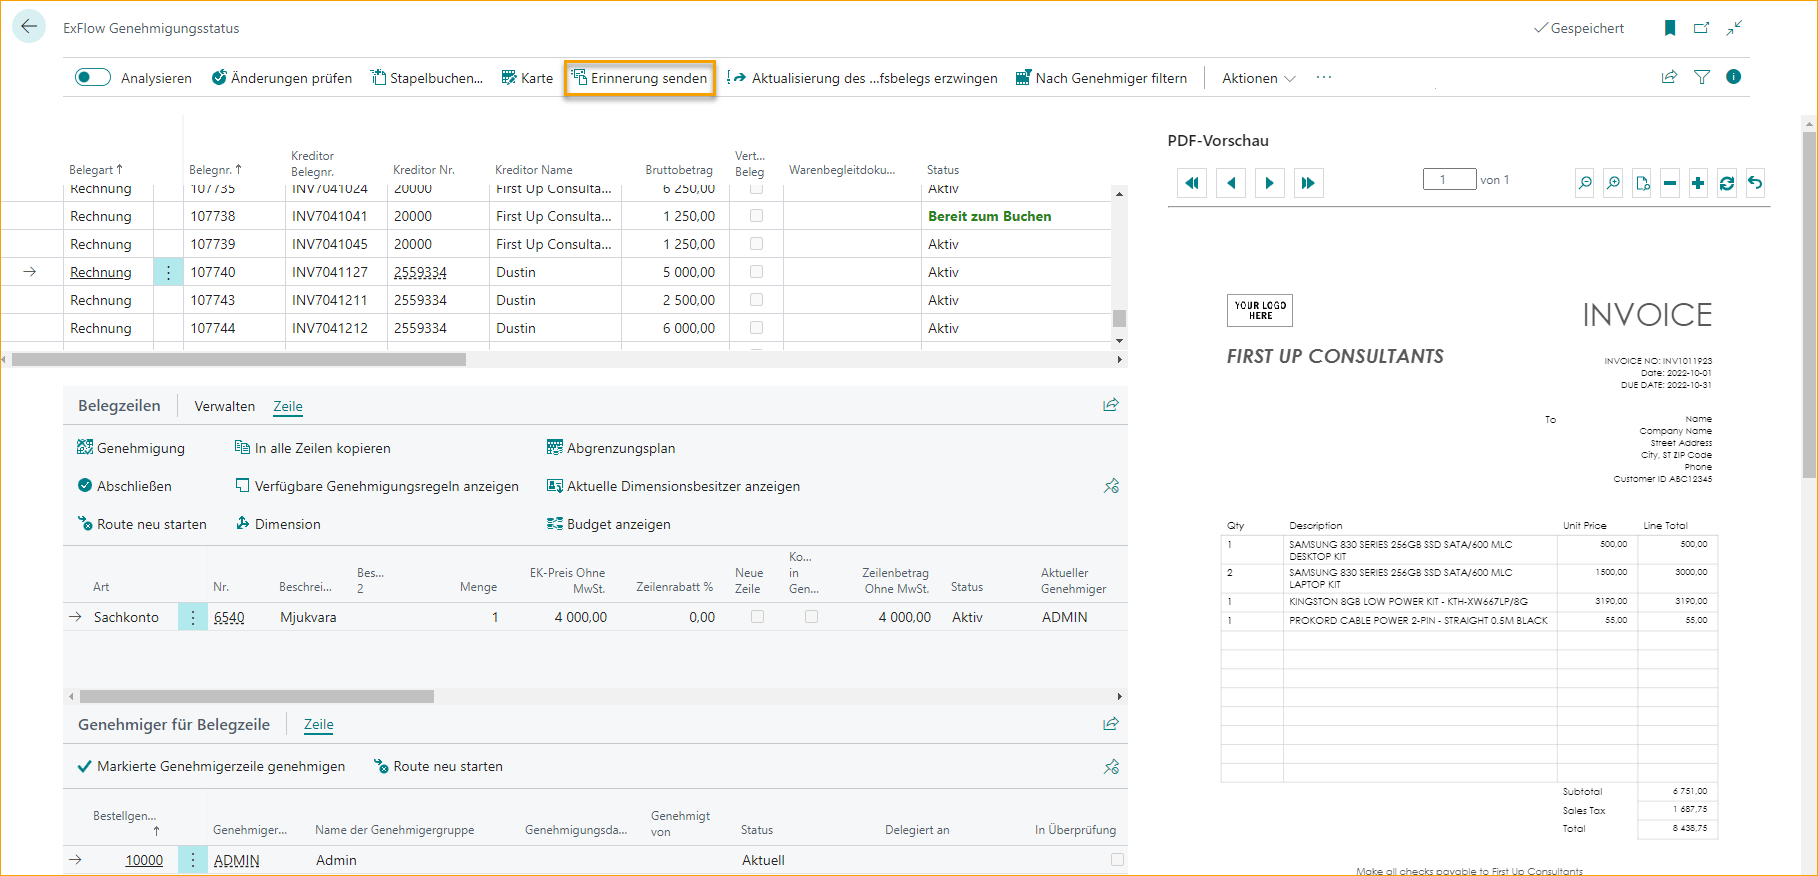This screenshot has width=1818, height=876.
Task: Toggle In Überprüfung checkbox for ADMIN
Action: tap(1117, 860)
